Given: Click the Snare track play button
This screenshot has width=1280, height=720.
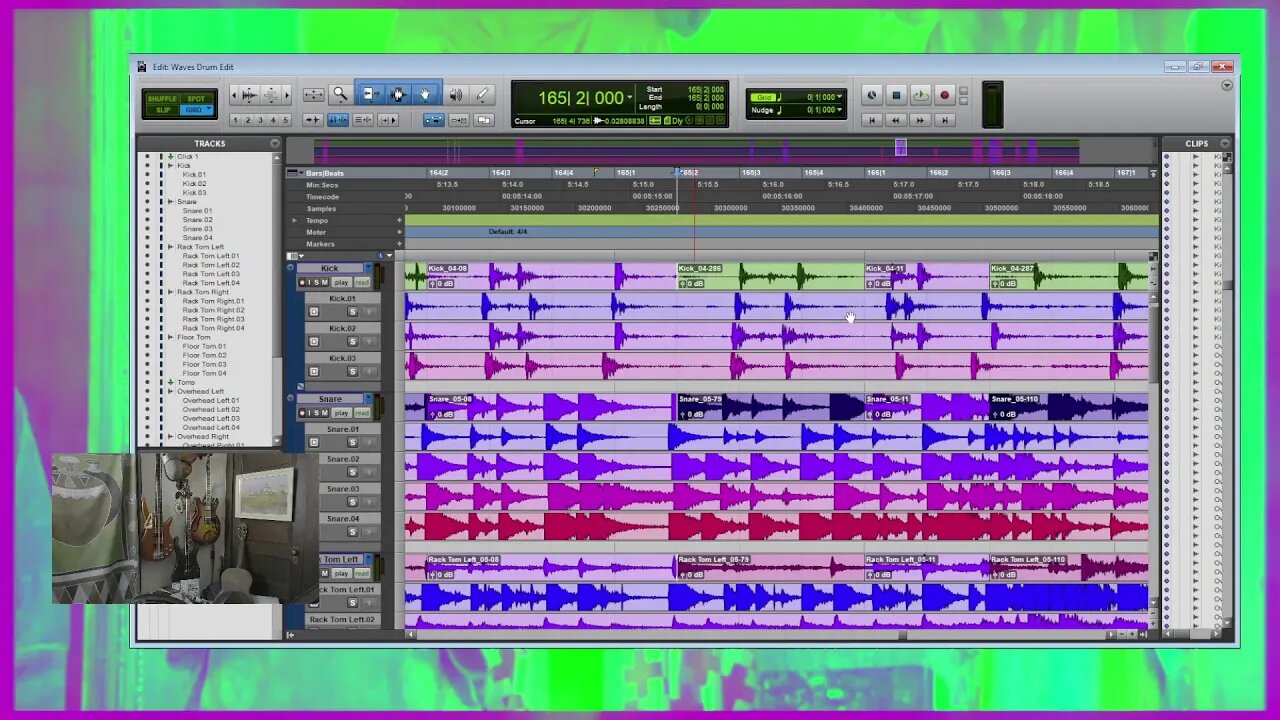Looking at the screenshot, I should (341, 413).
